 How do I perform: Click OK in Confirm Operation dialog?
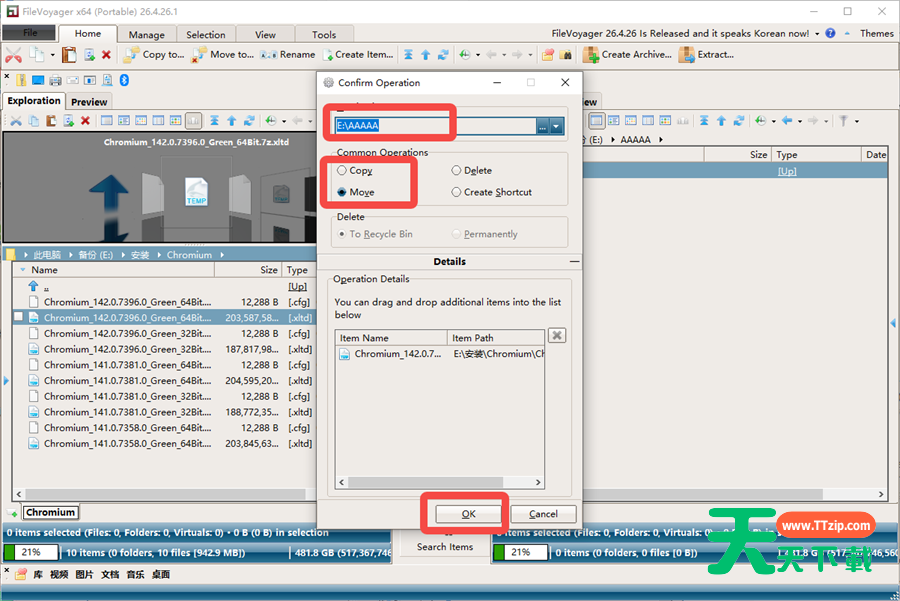pos(468,514)
